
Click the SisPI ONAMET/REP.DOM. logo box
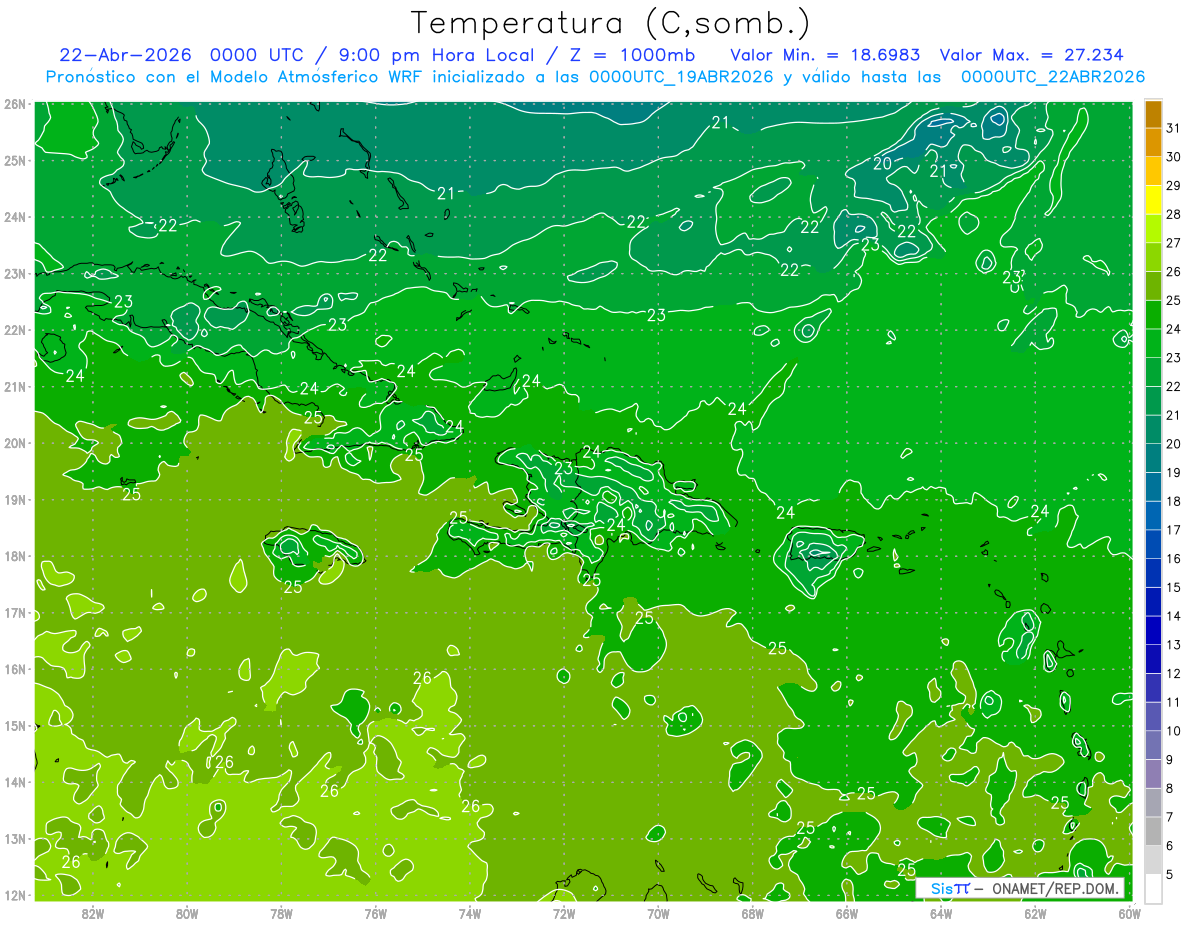click(1020, 888)
